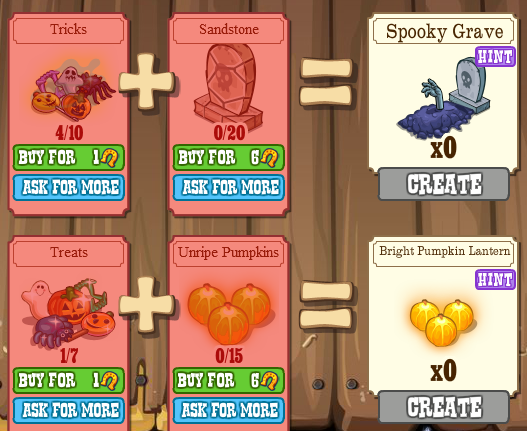The height and width of the screenshot is (431, 527).
Task: Create the Bright Pumpkin Lantern
Action: coord(444,407)
